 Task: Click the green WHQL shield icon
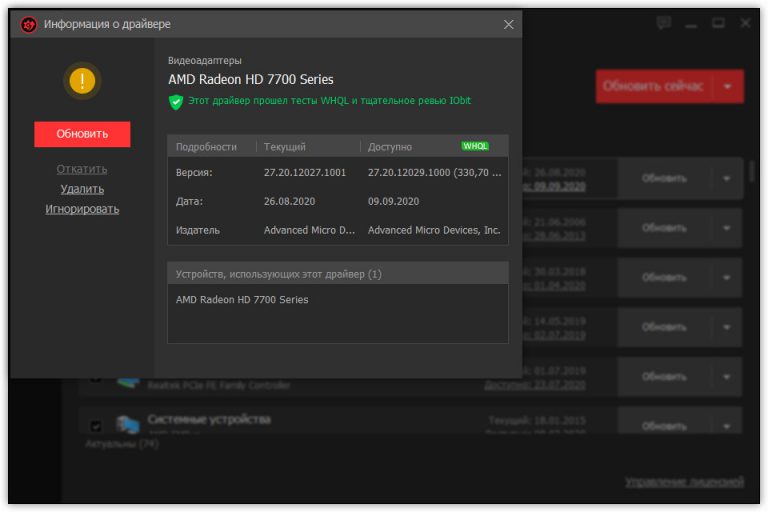(x=176, y=102)
